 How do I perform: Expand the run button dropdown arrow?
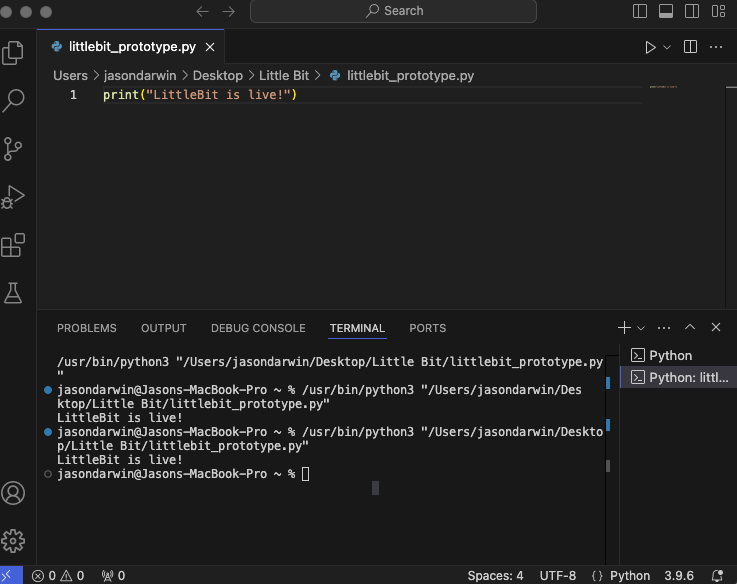(x=667, y=47)
